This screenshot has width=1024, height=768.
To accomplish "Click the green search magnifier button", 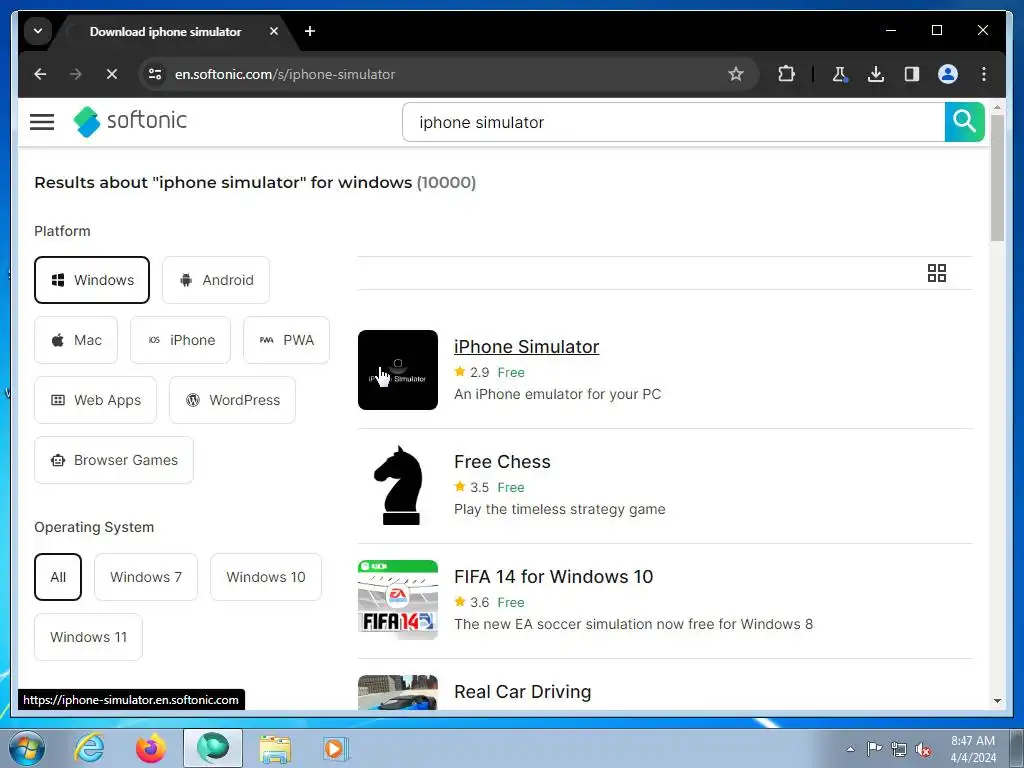I will click(964, 121).
